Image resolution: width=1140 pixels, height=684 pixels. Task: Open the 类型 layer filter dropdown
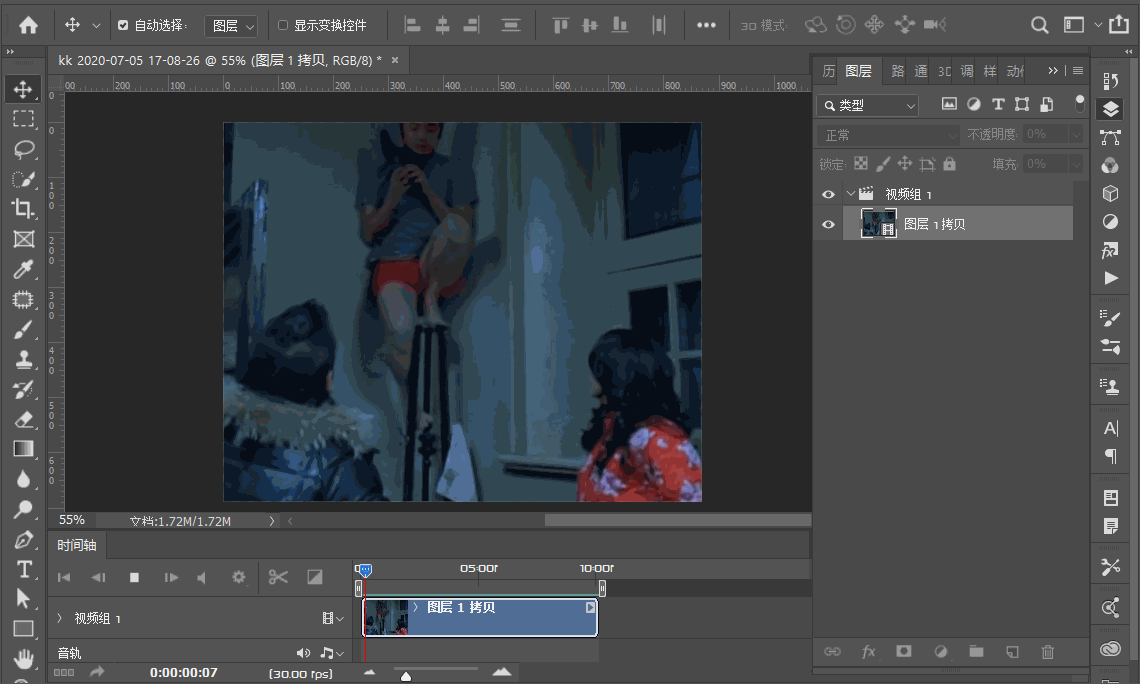(x=867, y=105)
